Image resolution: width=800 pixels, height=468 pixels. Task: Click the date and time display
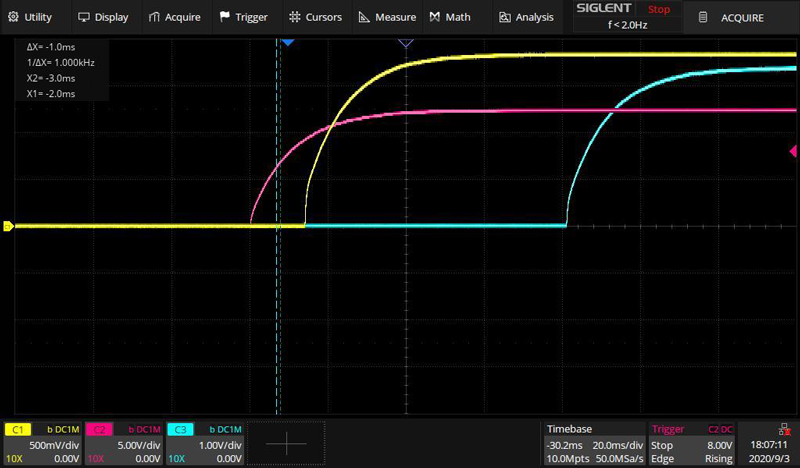click(x=772, y=451)
